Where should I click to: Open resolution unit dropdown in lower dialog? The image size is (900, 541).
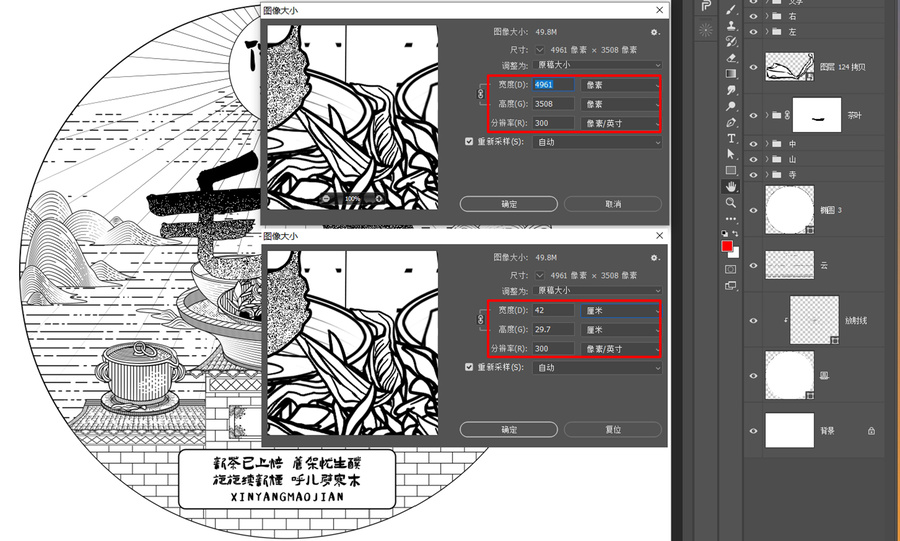620,349
